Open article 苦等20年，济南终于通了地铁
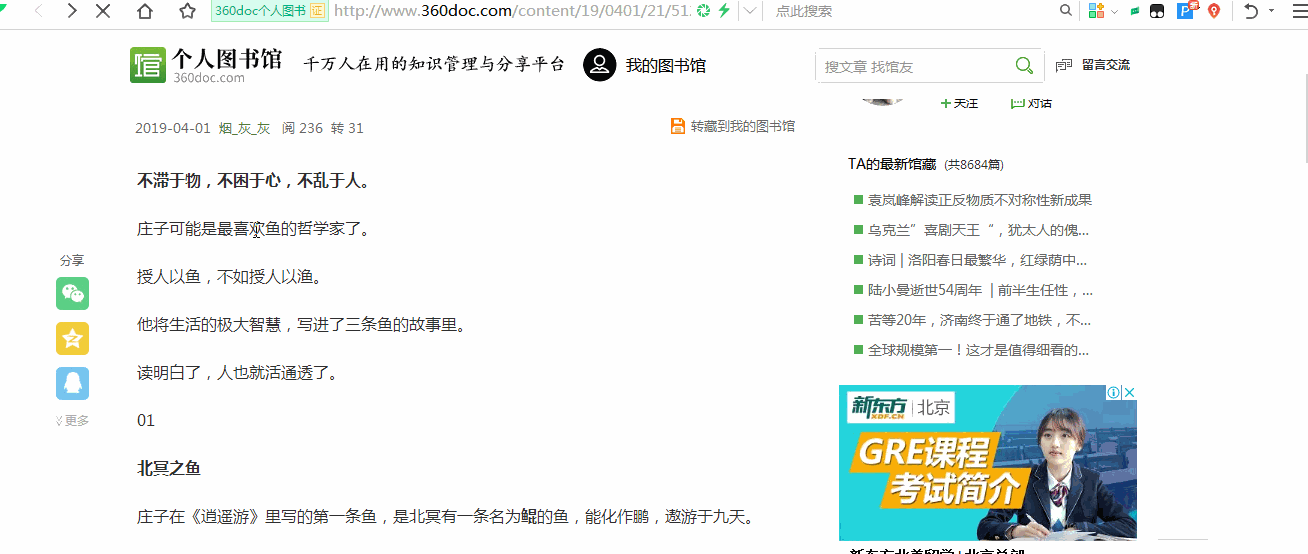1308x554 pixels. (979, 320)
